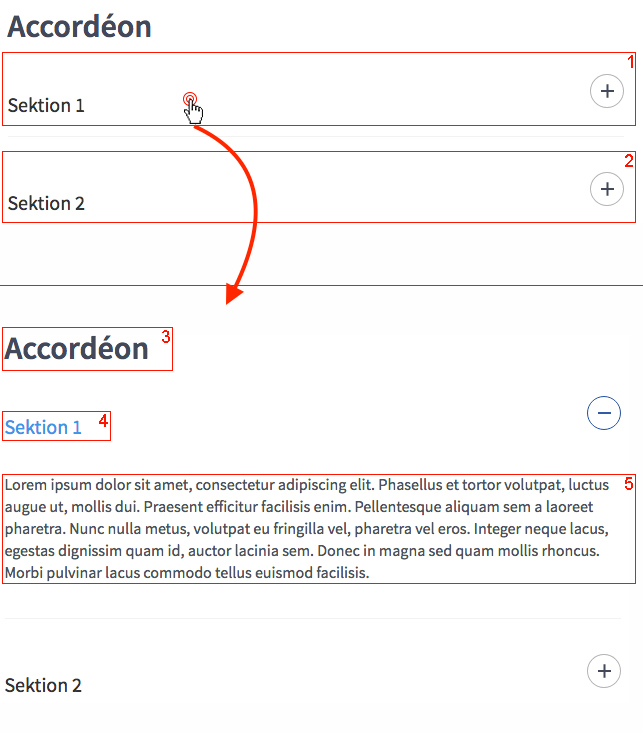The image size is (643, 733).
Task: Click the Lorem ipsum paragraph text
Action: point(309,529)
